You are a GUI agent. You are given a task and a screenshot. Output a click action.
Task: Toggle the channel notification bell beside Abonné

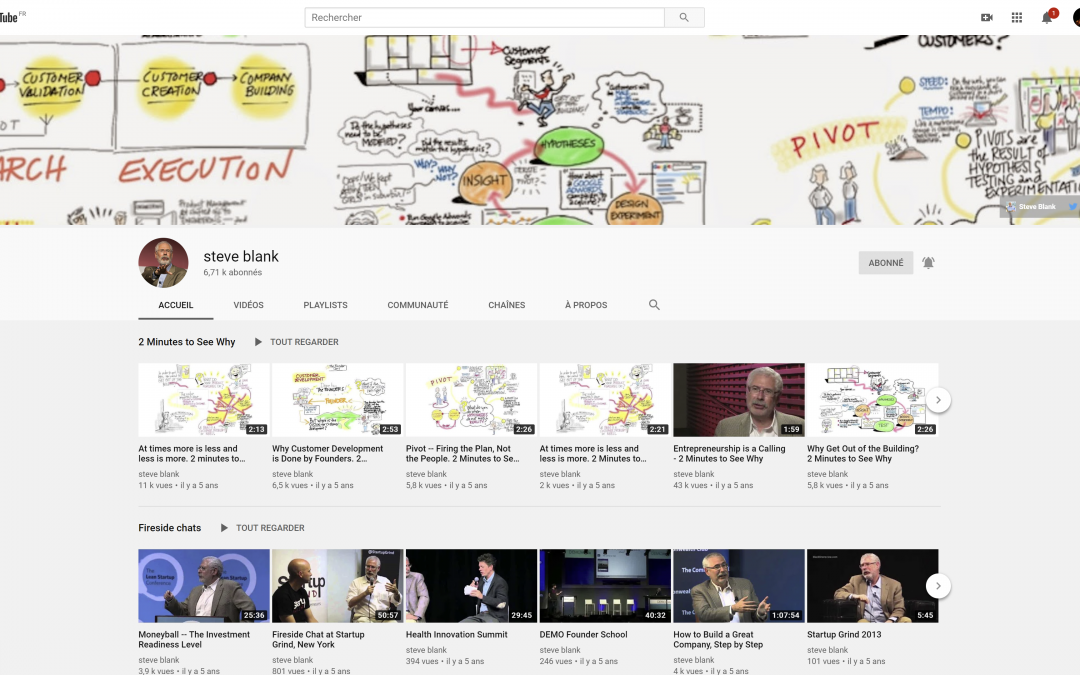click(928, 262)
